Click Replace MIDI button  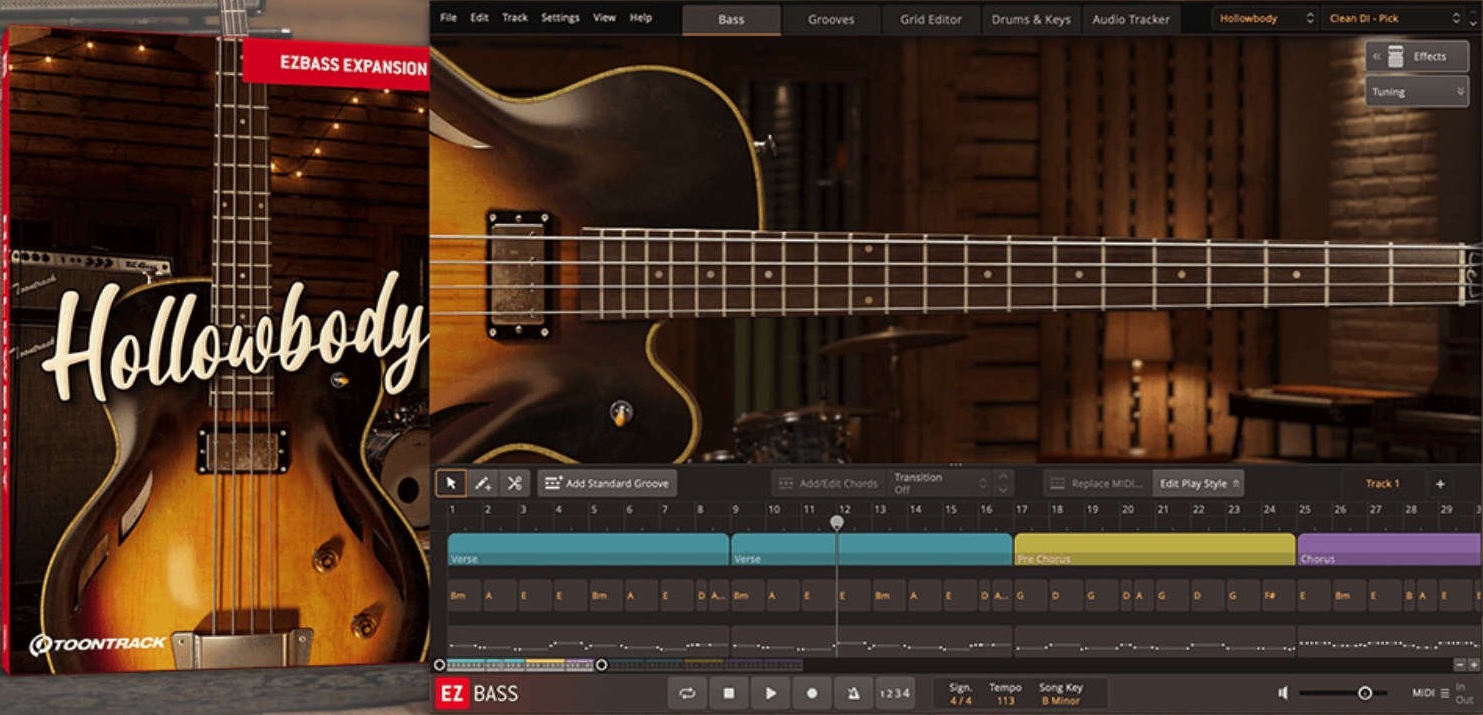click(1097, 484)
